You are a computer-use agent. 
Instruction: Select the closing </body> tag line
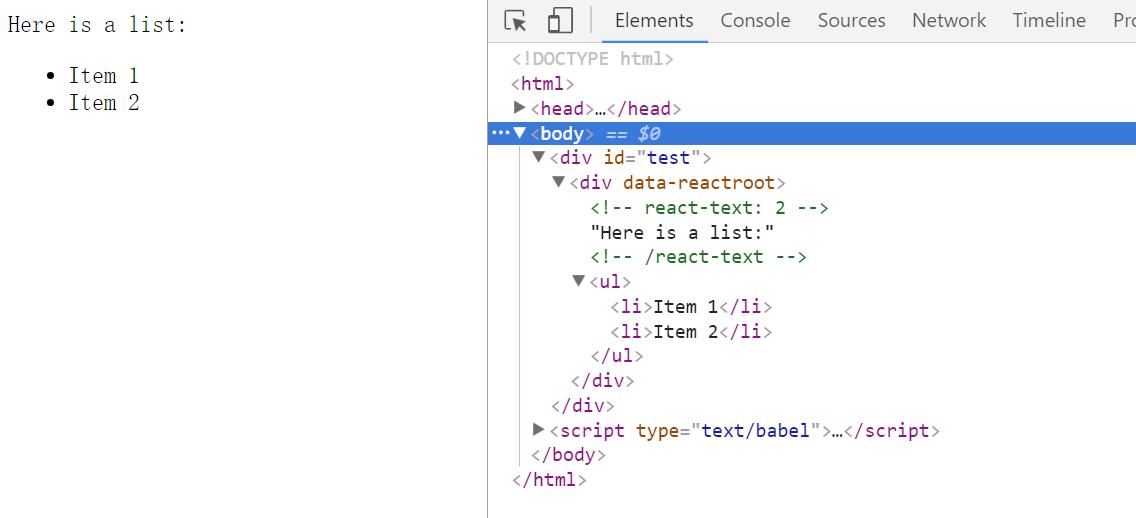568,455
